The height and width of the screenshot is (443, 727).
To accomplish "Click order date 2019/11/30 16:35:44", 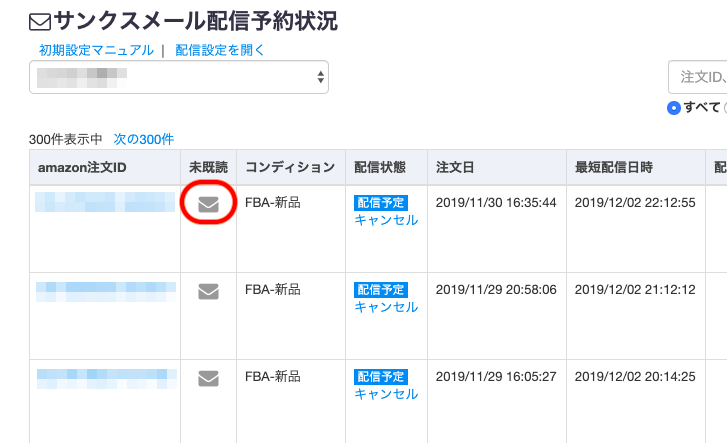I will point(496,203).
